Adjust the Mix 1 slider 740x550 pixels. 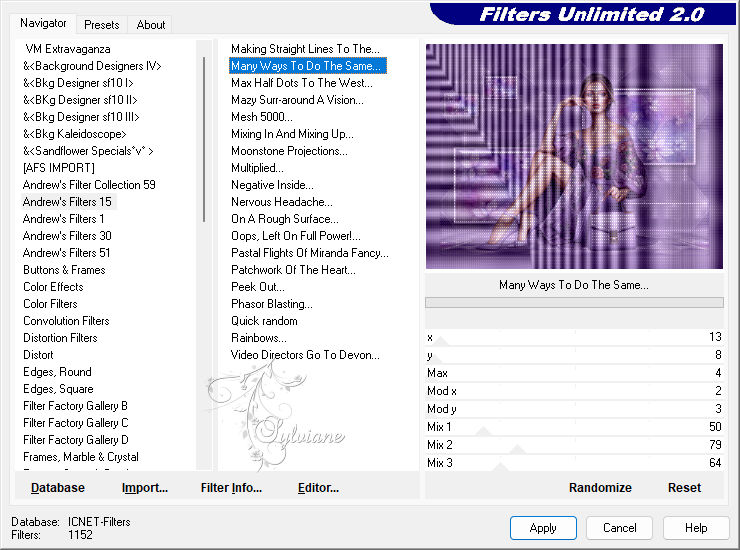[x=574, y=427]
